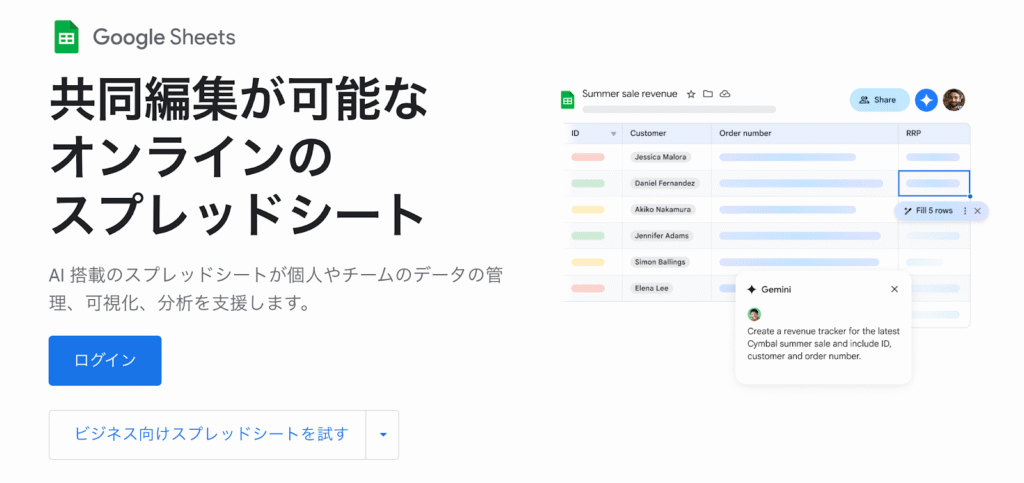Click the ログイン button
The image size is (1024, 483).
[105, 361]
